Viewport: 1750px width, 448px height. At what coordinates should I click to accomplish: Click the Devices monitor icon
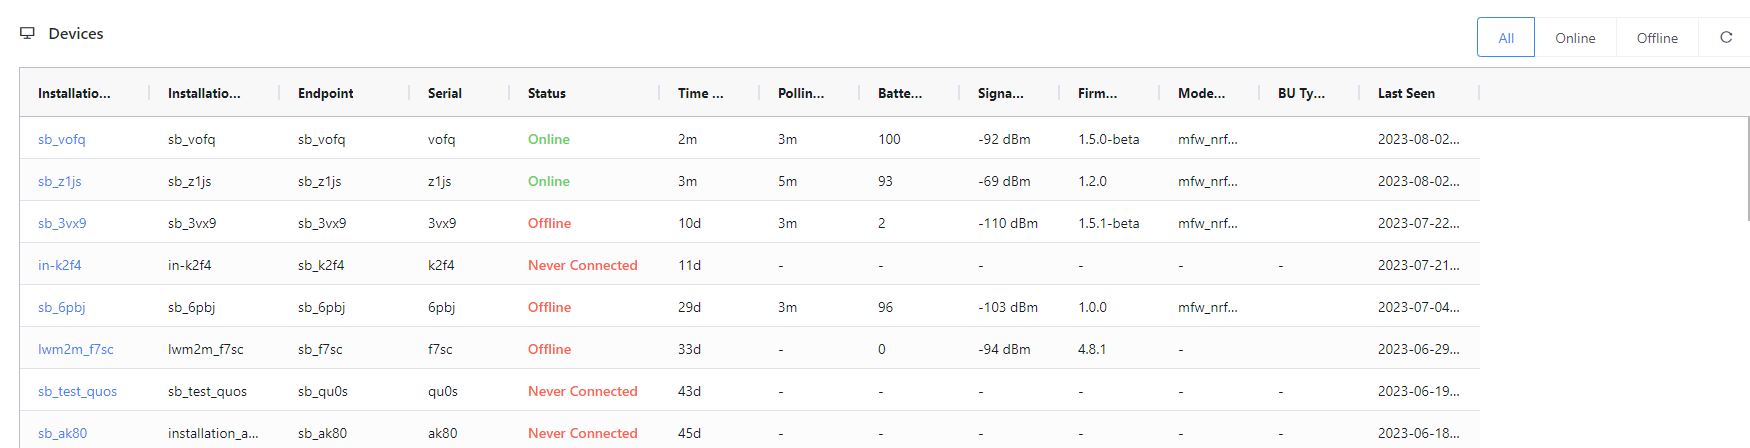27,33
